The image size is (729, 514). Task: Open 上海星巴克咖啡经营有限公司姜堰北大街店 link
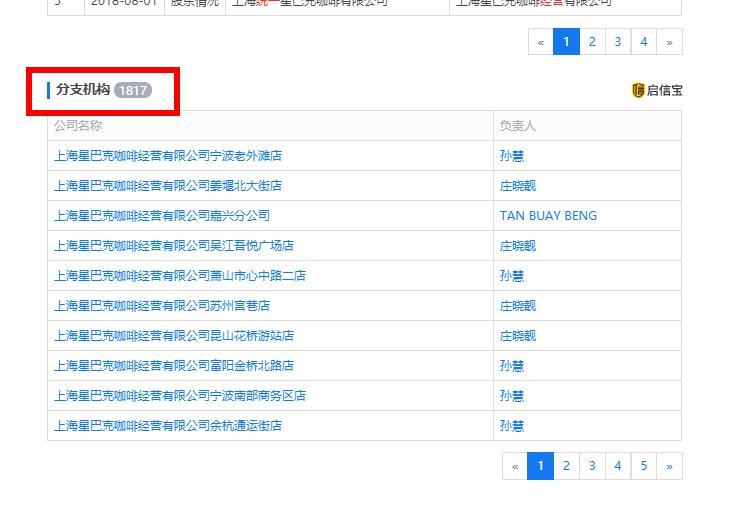point(168,186)
